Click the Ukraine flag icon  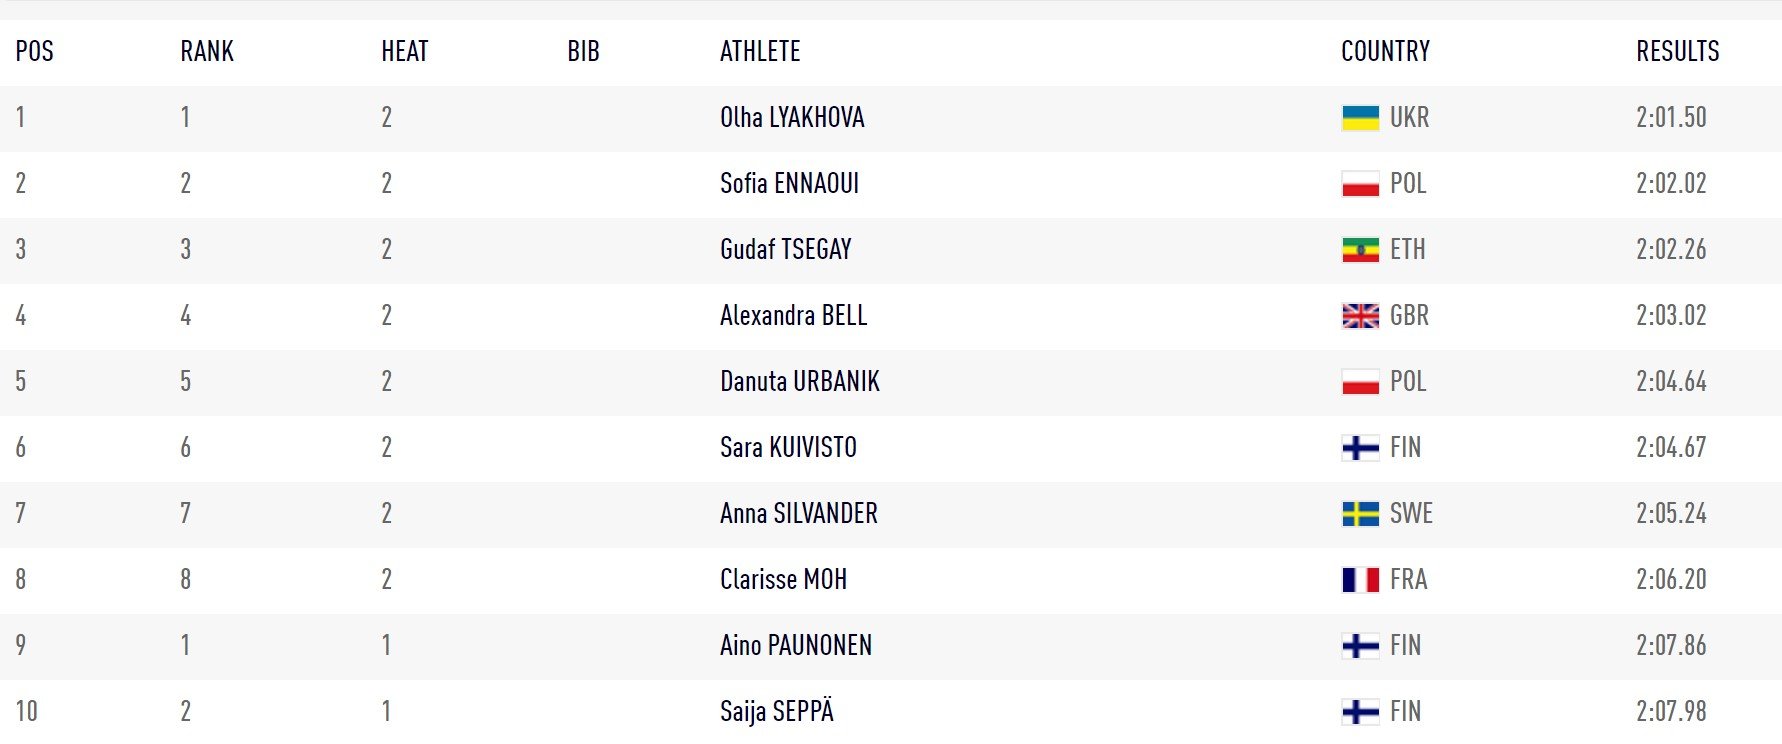[x=1360, y=118]
